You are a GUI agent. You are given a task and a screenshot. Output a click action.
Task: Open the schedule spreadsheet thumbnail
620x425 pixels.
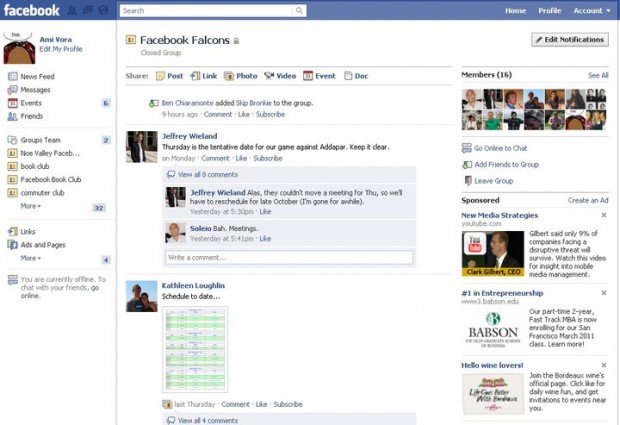(194, 349)
